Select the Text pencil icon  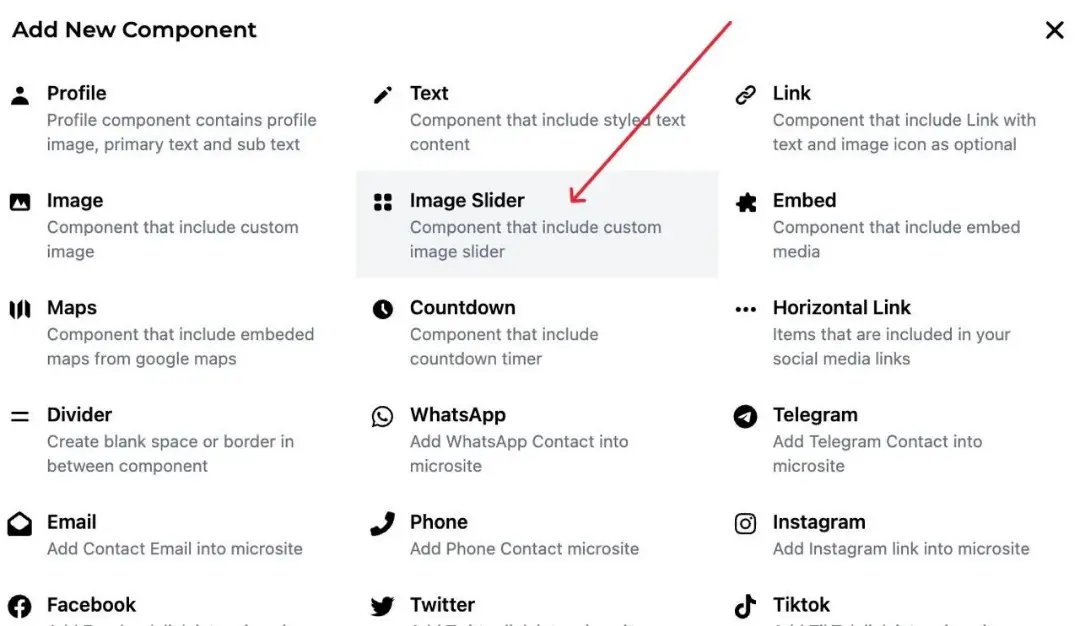point(383,95)
